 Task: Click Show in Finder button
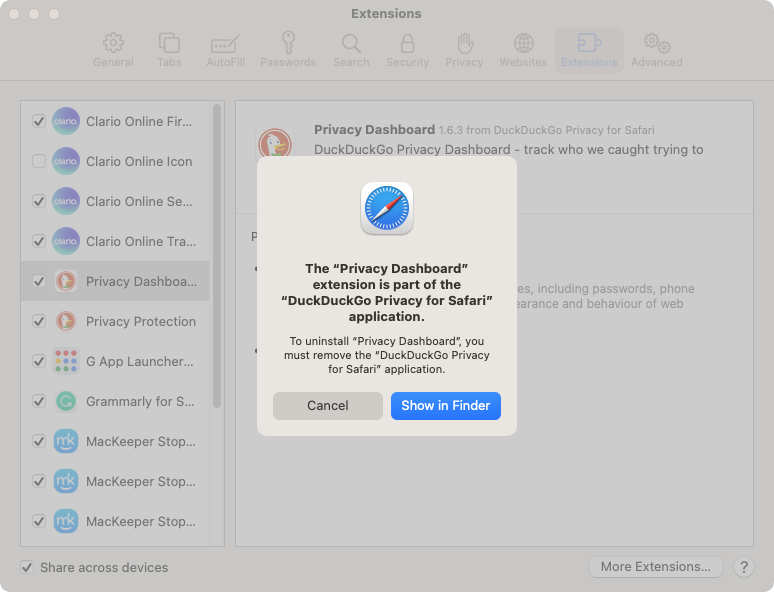point(446,405)
